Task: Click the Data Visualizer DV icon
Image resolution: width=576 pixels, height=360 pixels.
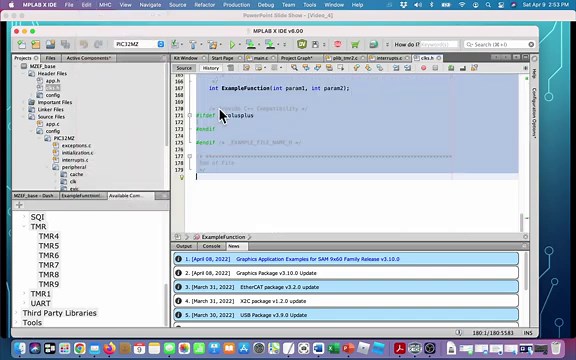Action: point(302,44)
